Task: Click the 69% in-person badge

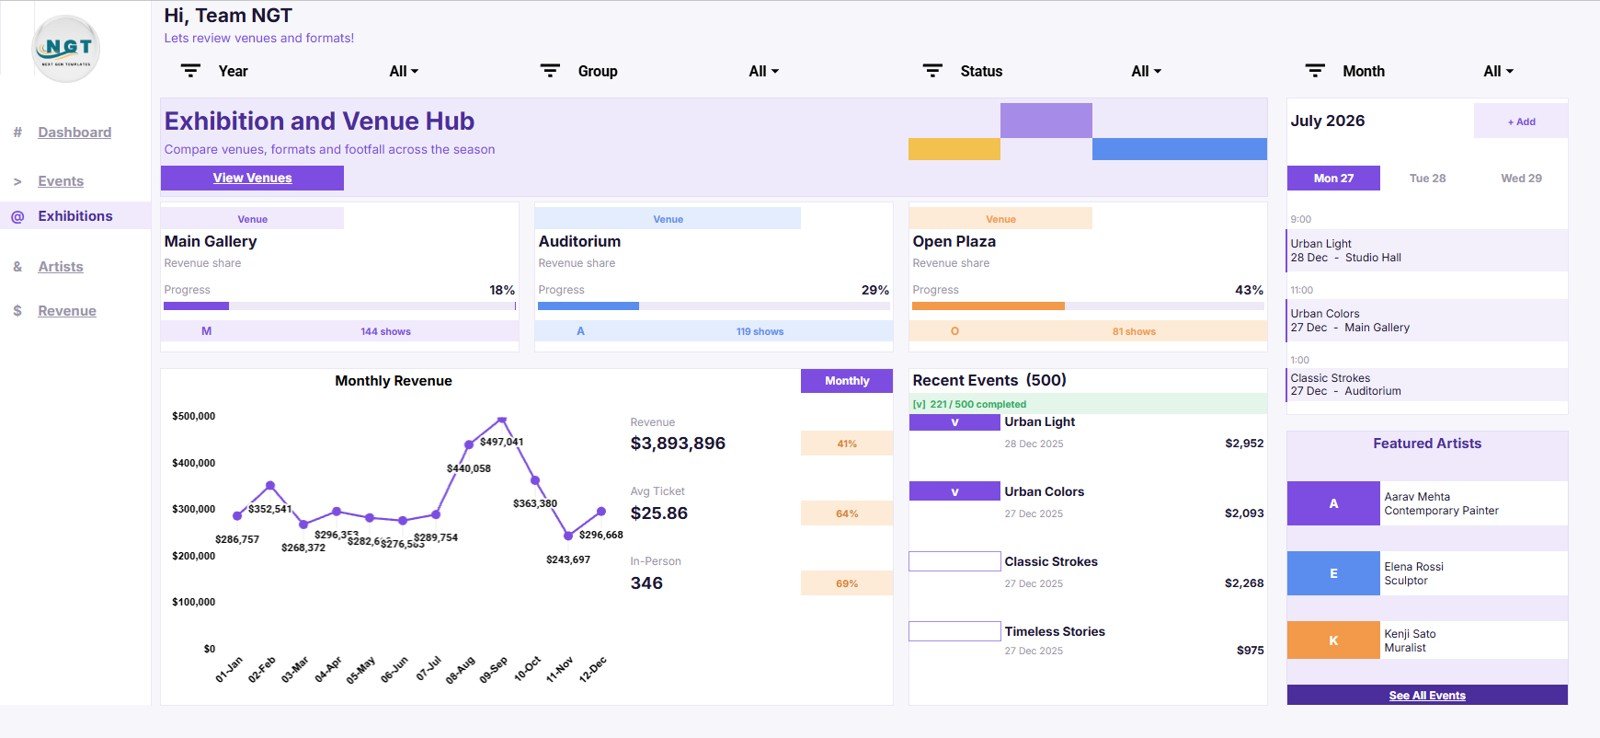Action: pyautogui.click(x=847, y=583)
